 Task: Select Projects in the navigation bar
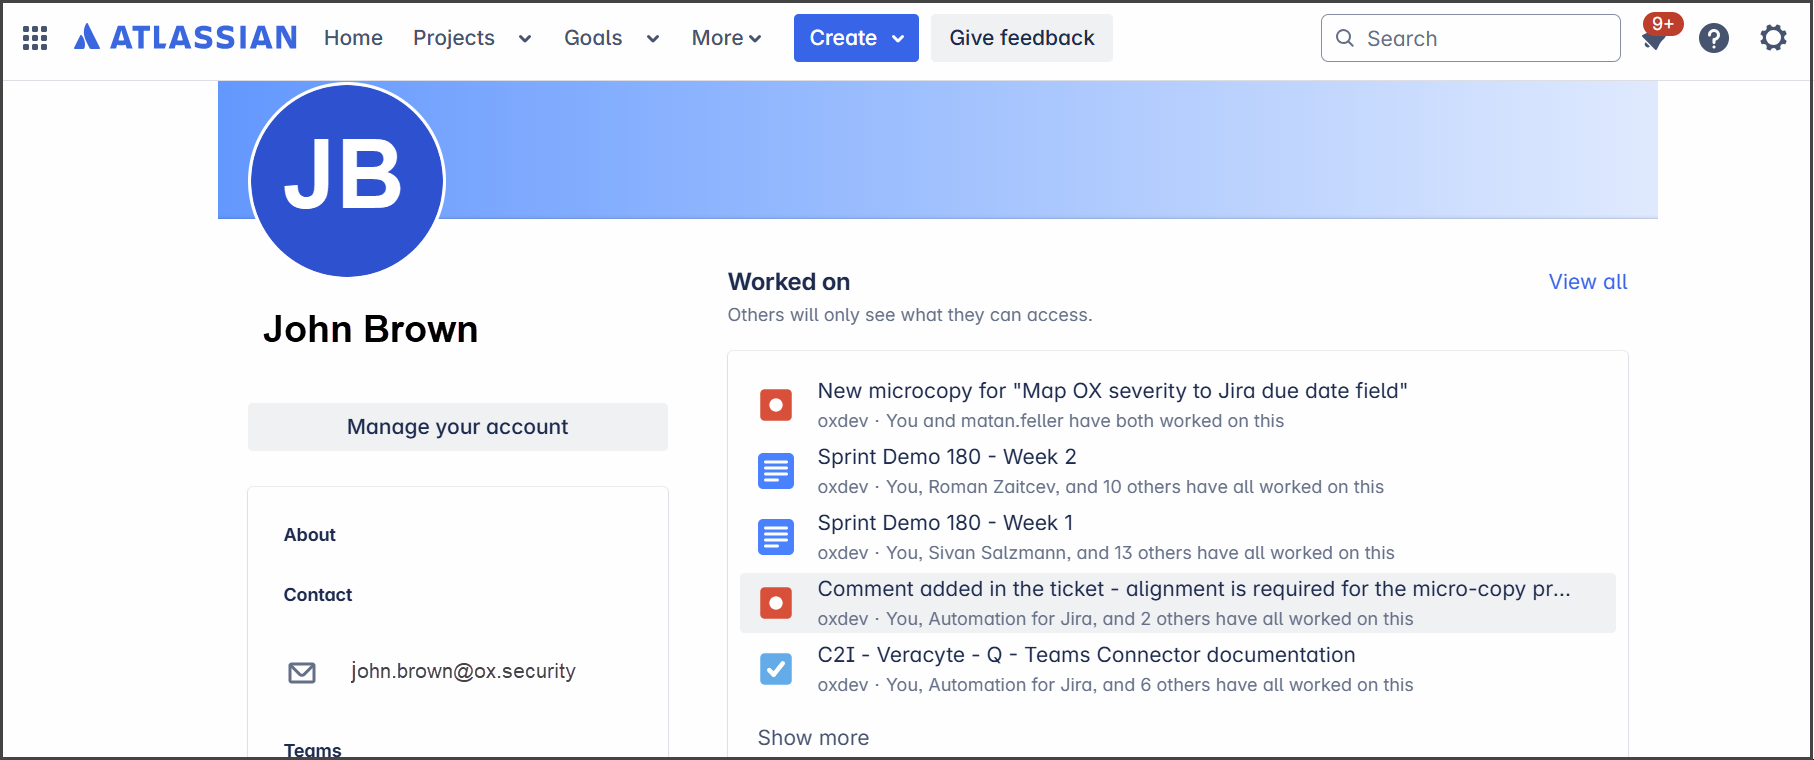454,38
